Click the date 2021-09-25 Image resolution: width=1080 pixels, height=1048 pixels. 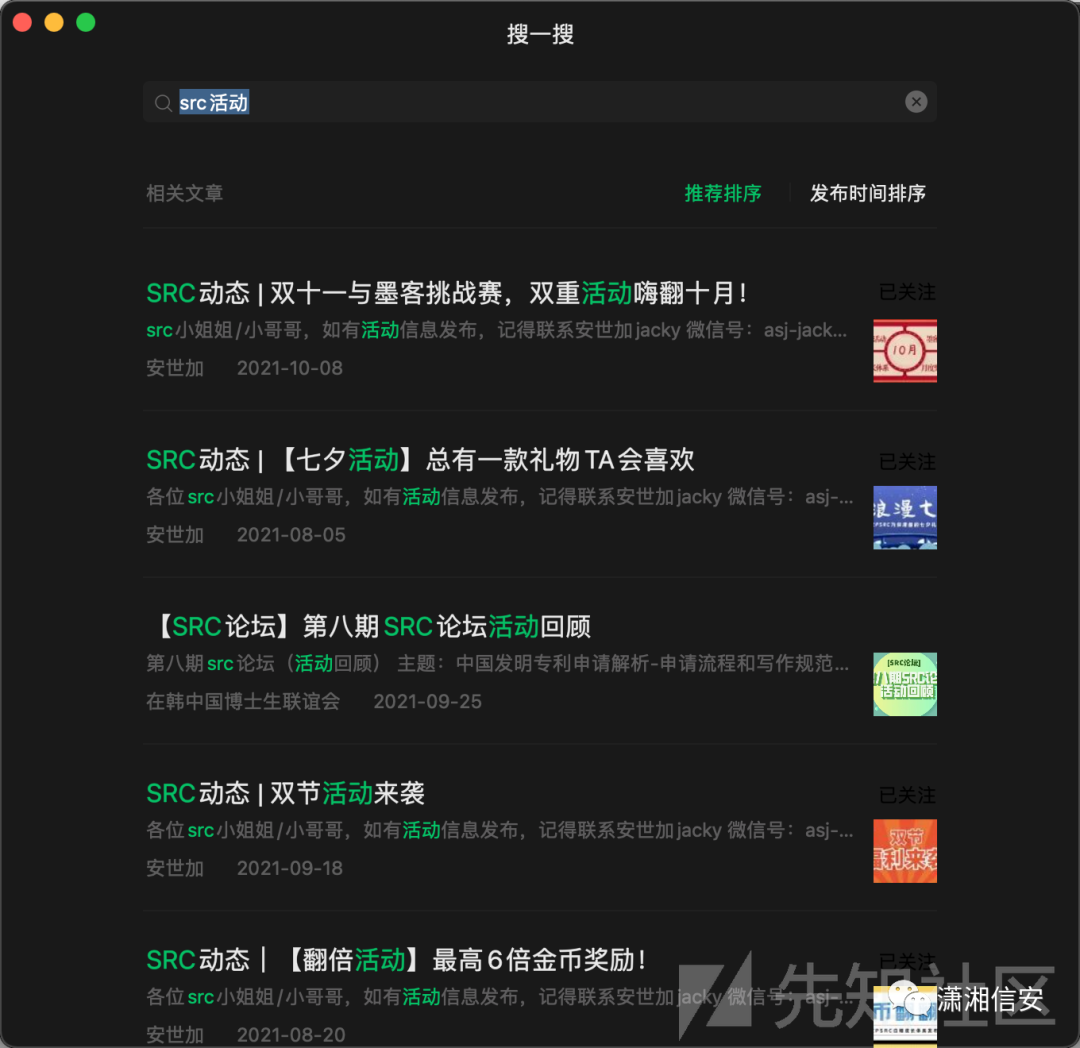(x=427, y=702)
